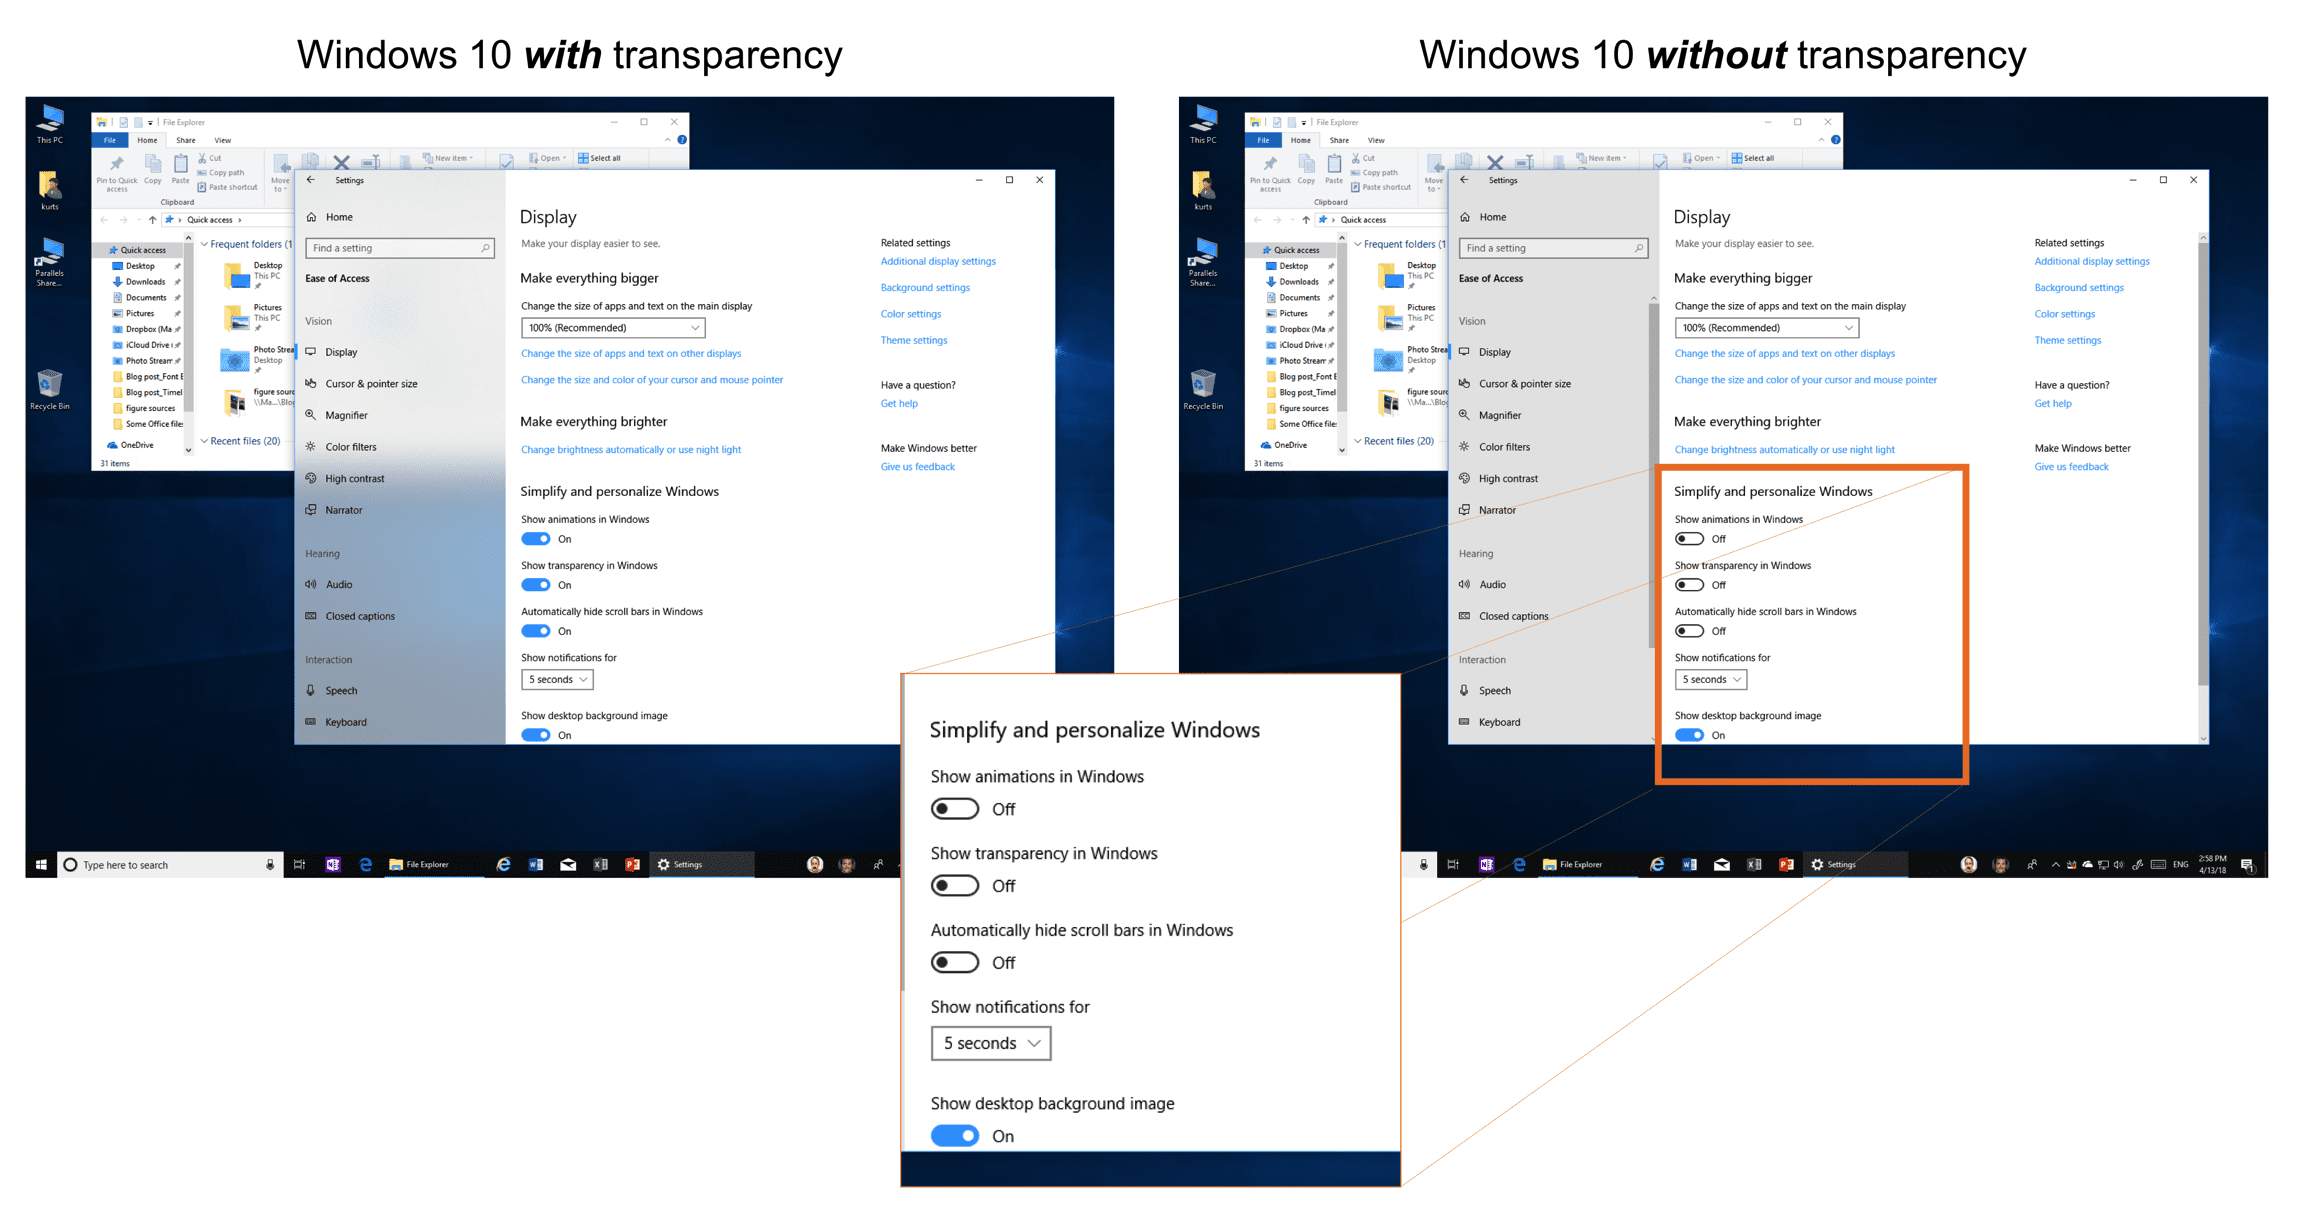Click the Windows Start button on left taskbar
Viewport: 2300px width, 1216px height.
(41, 865)
